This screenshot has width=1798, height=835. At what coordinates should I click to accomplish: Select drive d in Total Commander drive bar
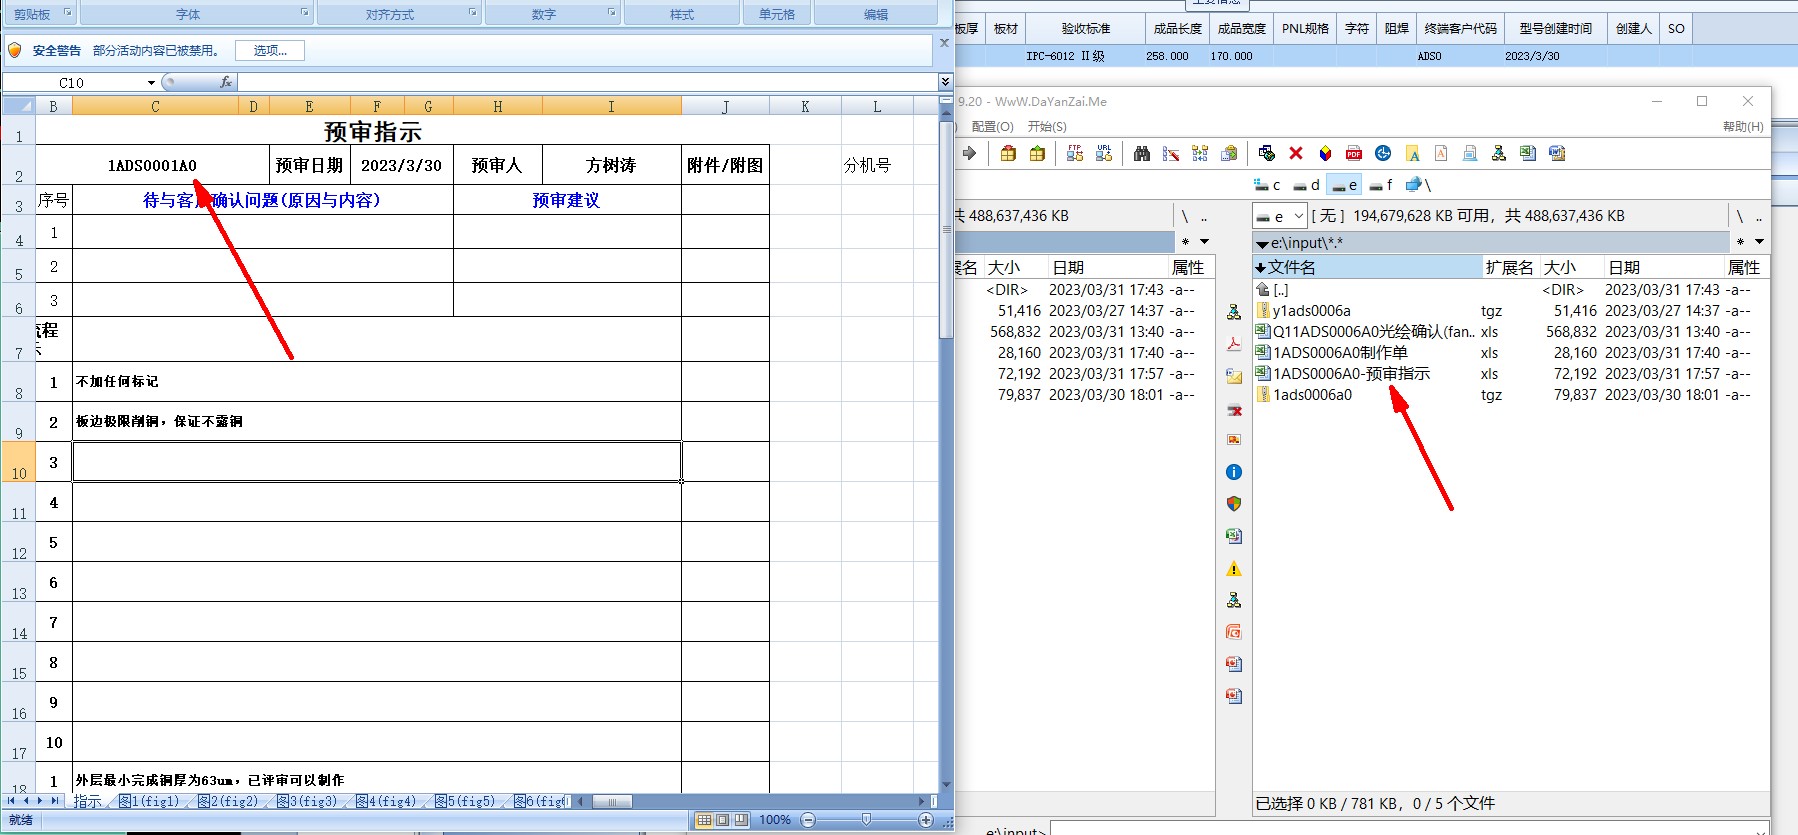tap(1306, 185)
